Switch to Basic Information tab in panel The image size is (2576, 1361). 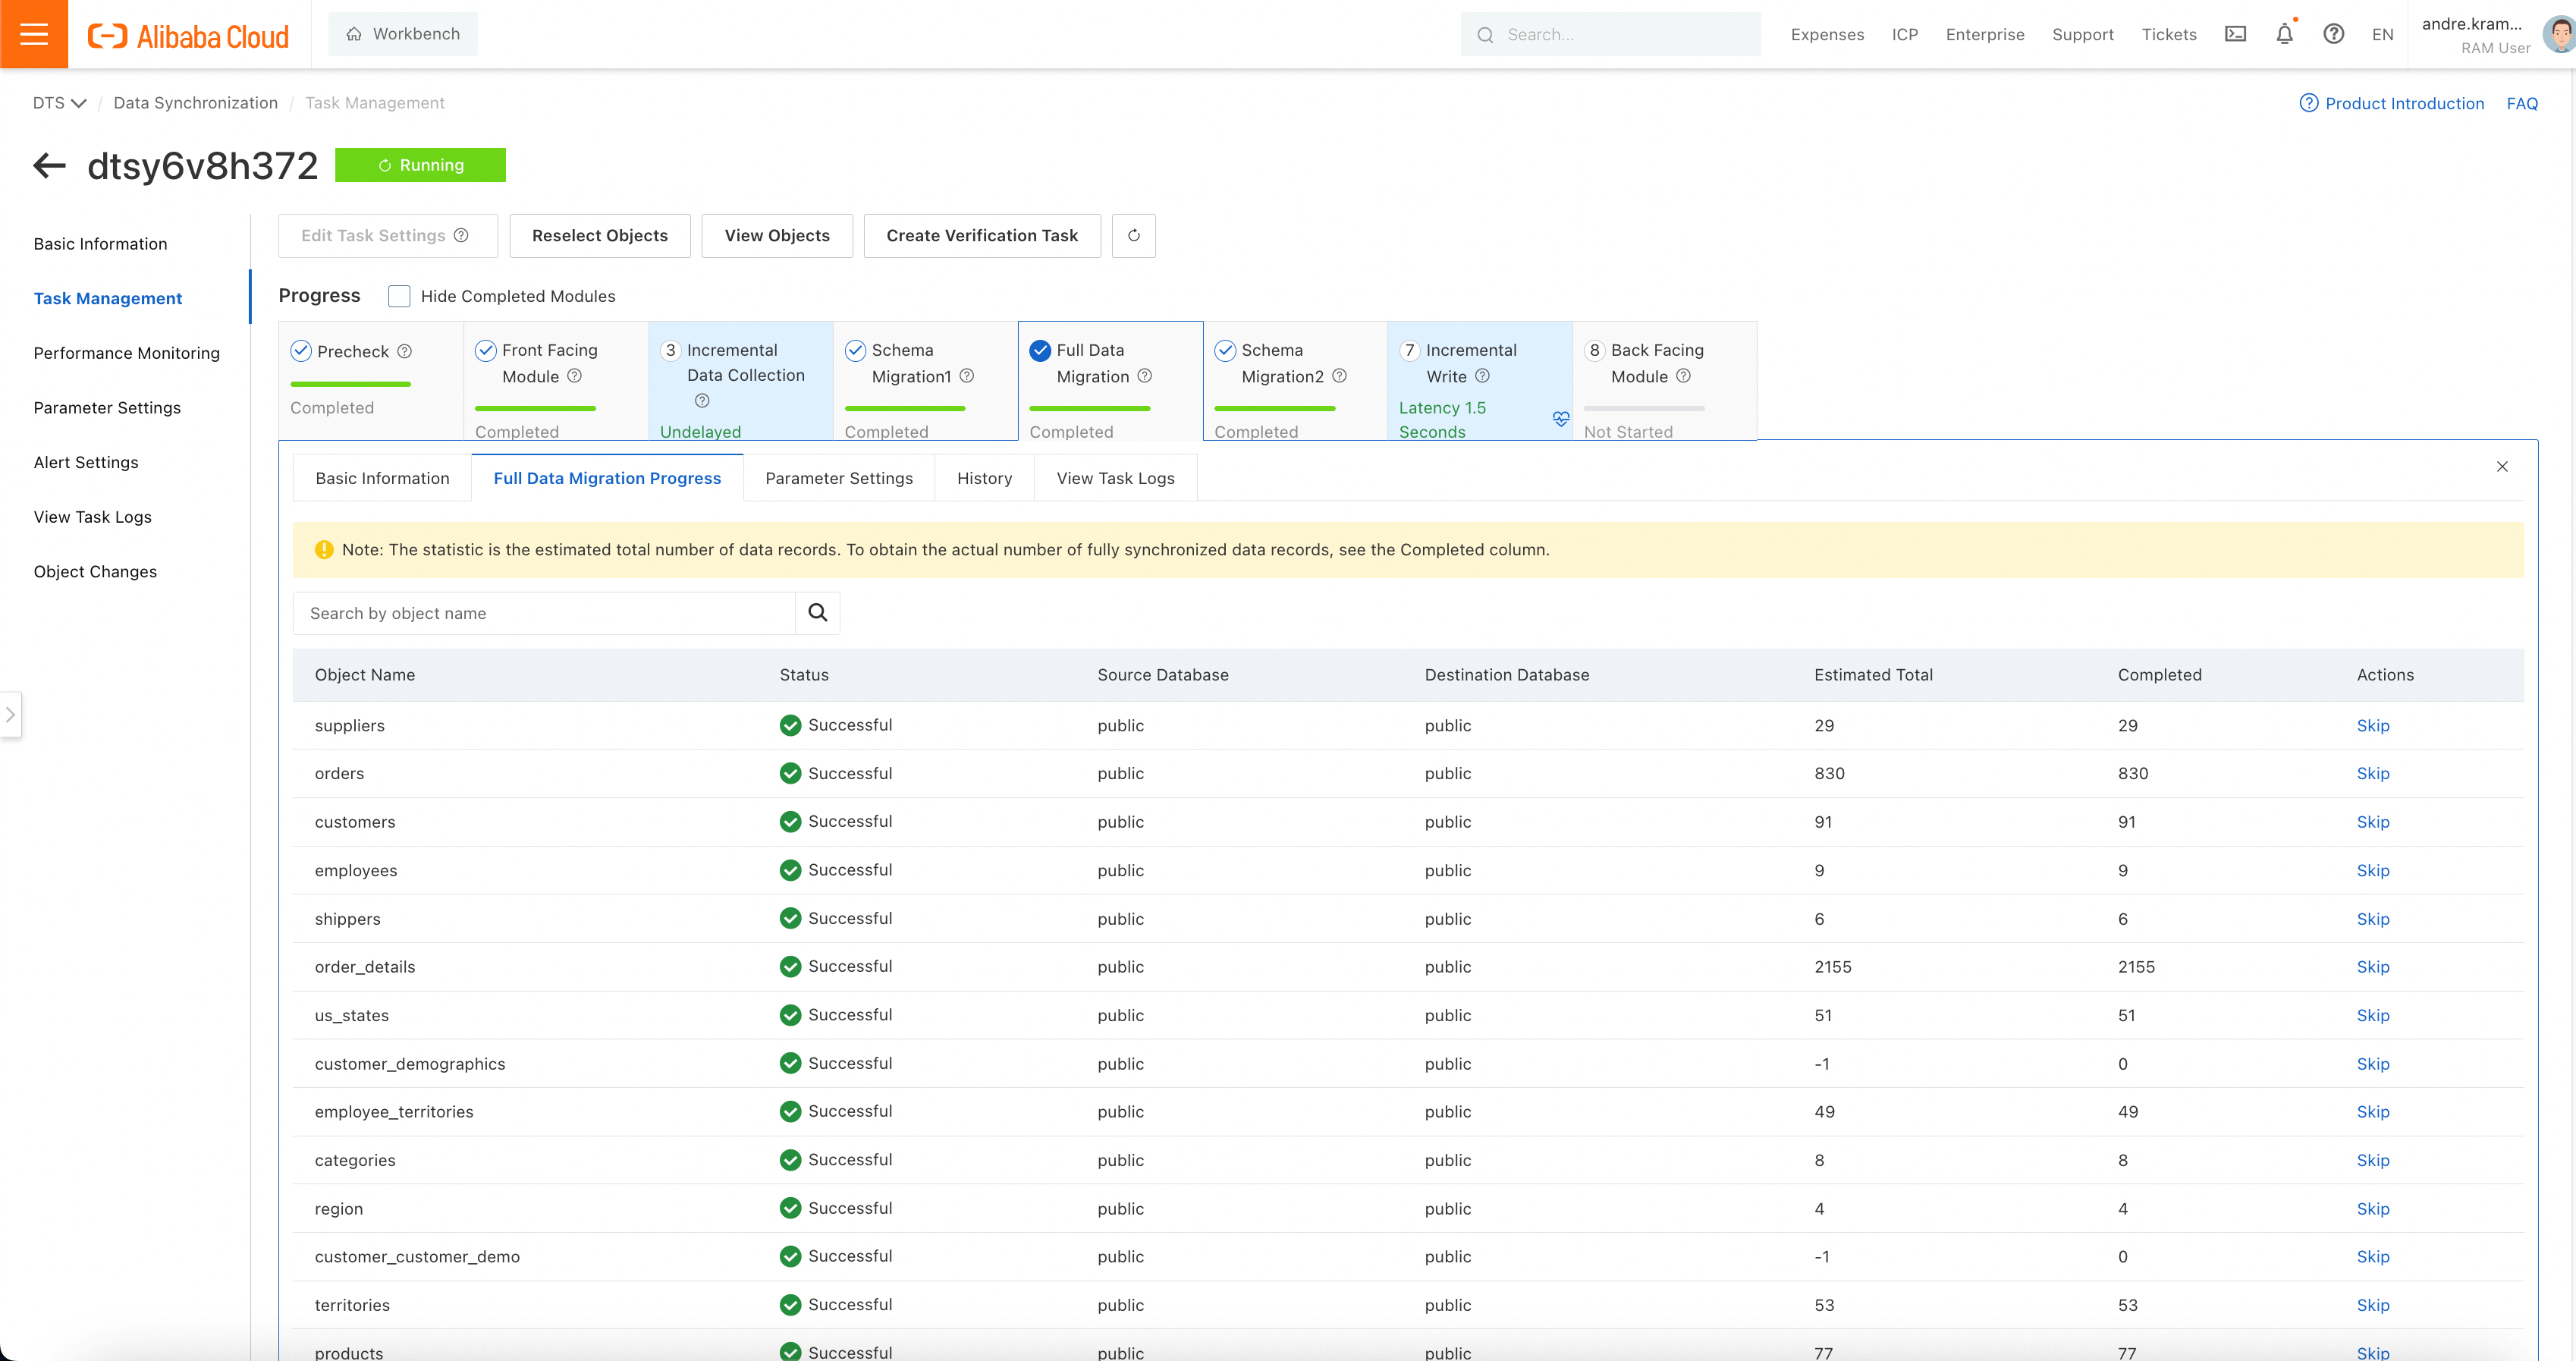click(382, 478)
